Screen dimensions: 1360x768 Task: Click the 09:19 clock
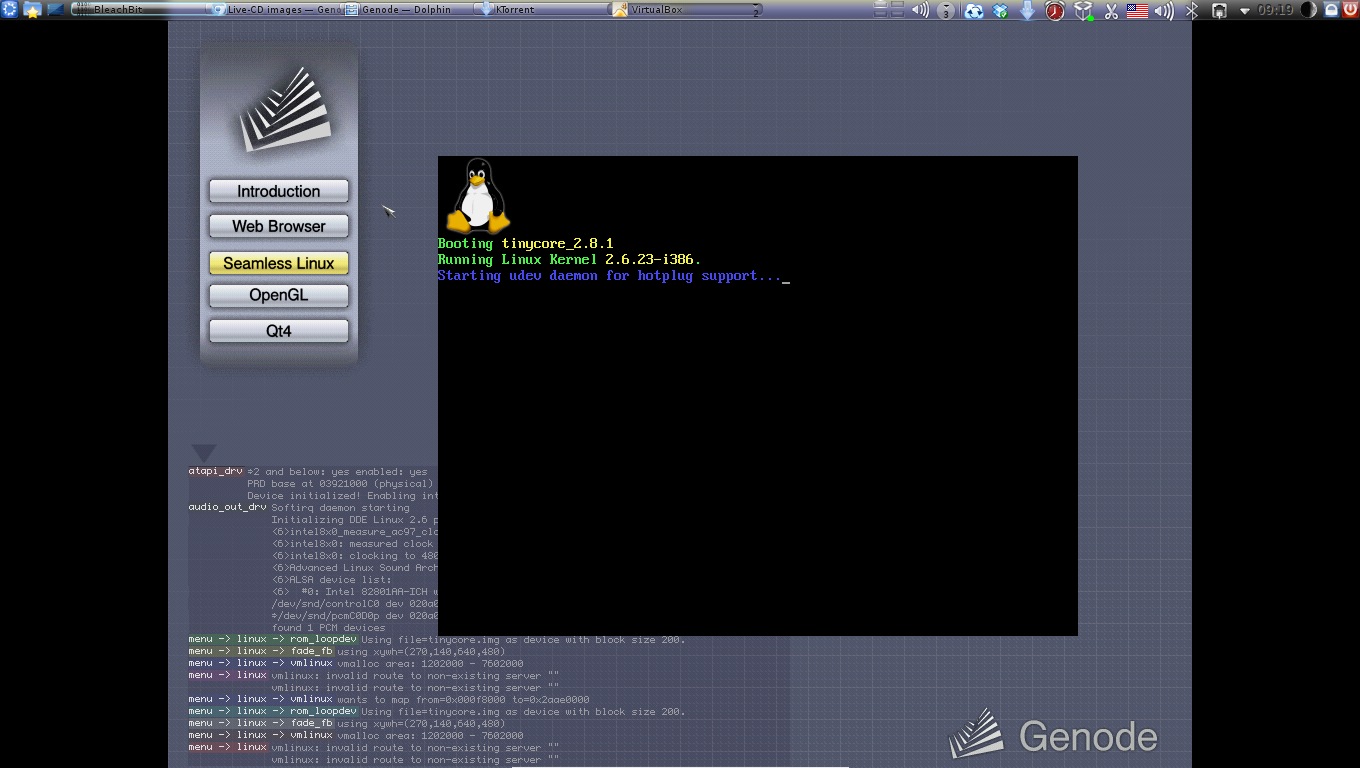(x=1275, y=10)
